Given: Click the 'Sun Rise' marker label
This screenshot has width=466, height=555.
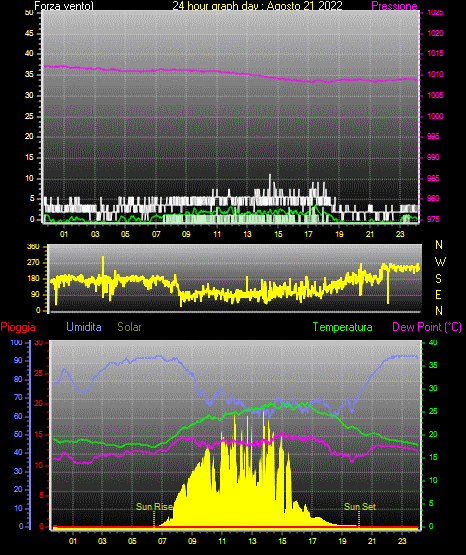Looking at the screenshot, I should tap(154, 507).
